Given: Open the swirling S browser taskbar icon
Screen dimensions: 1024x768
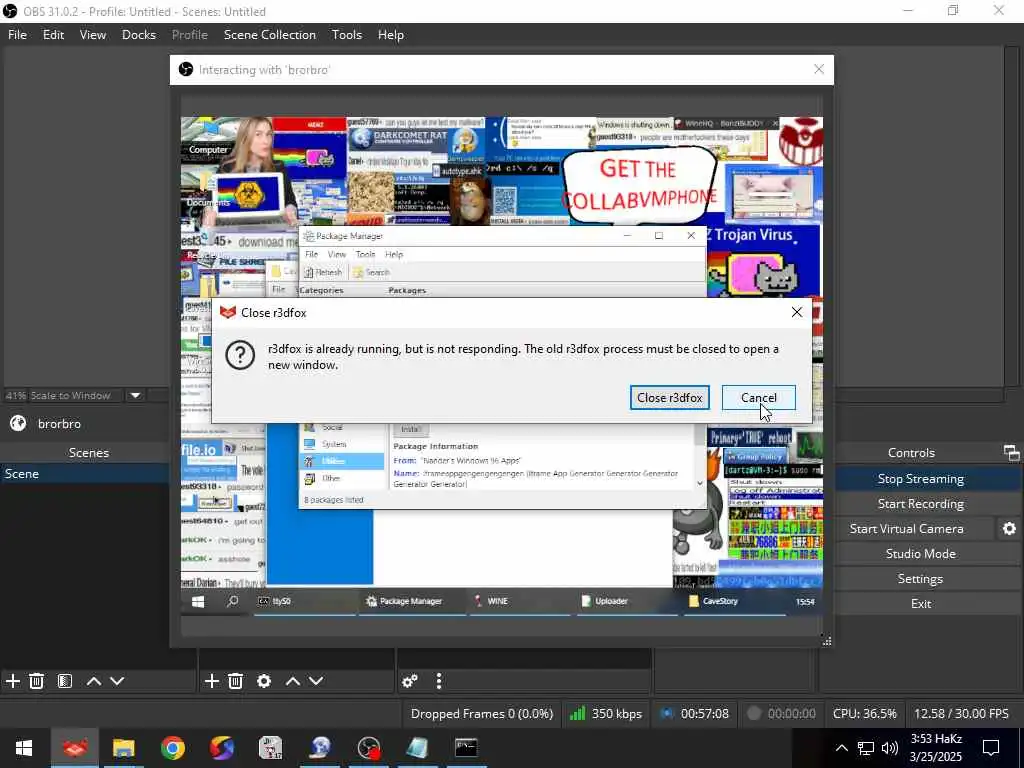Looking at the screenshot, I should (221, 748).
